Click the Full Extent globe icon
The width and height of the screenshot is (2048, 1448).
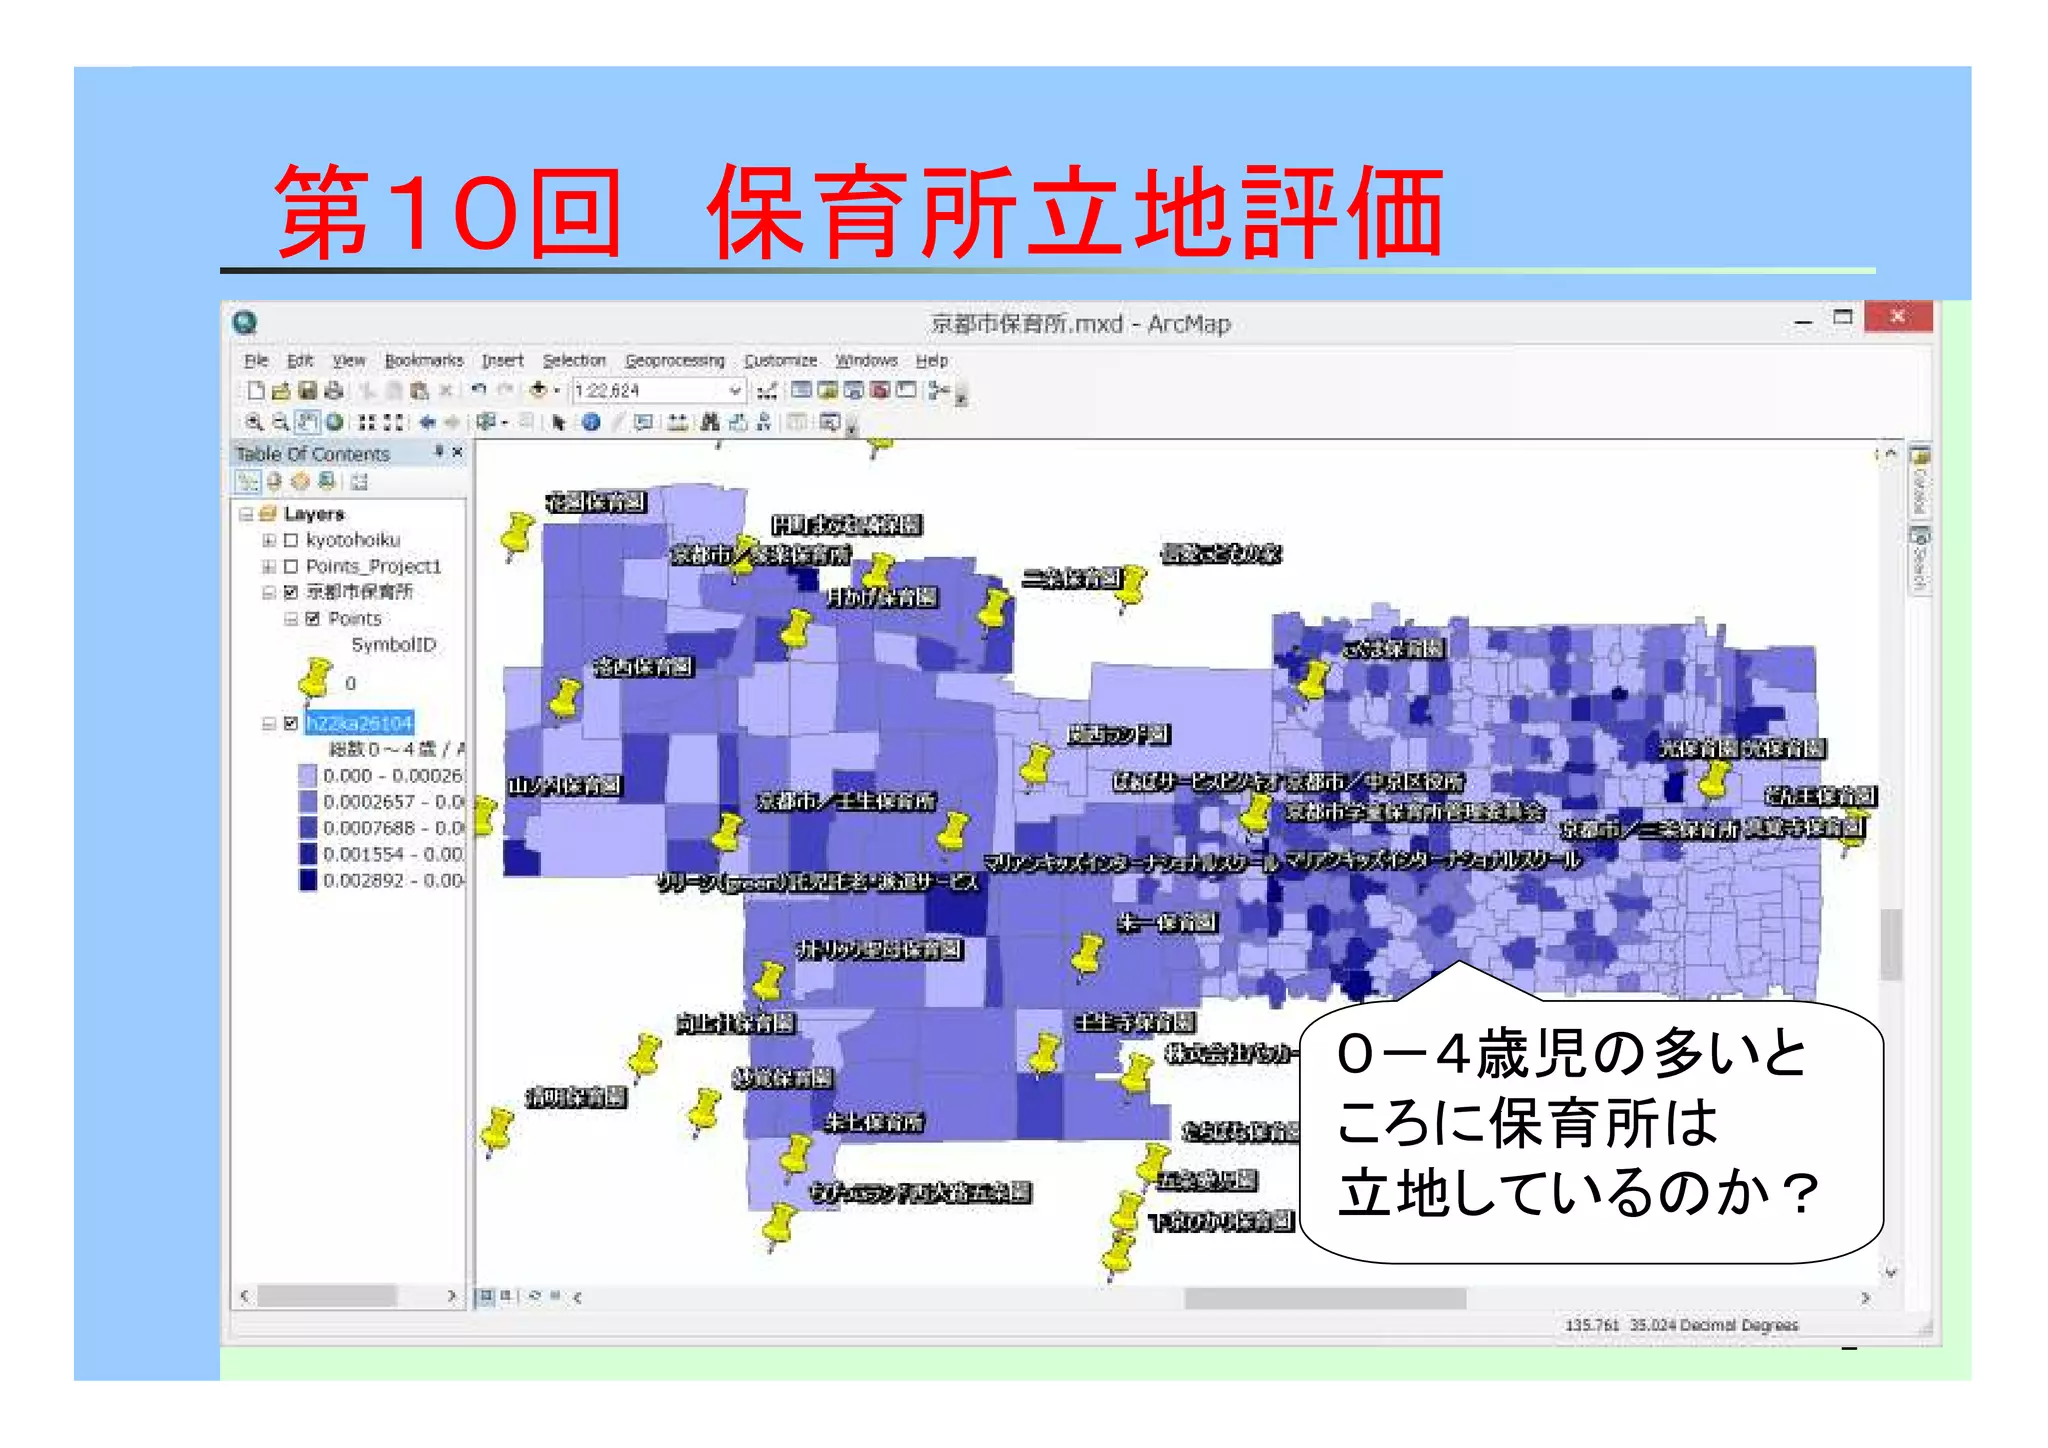tap(334, 422)
